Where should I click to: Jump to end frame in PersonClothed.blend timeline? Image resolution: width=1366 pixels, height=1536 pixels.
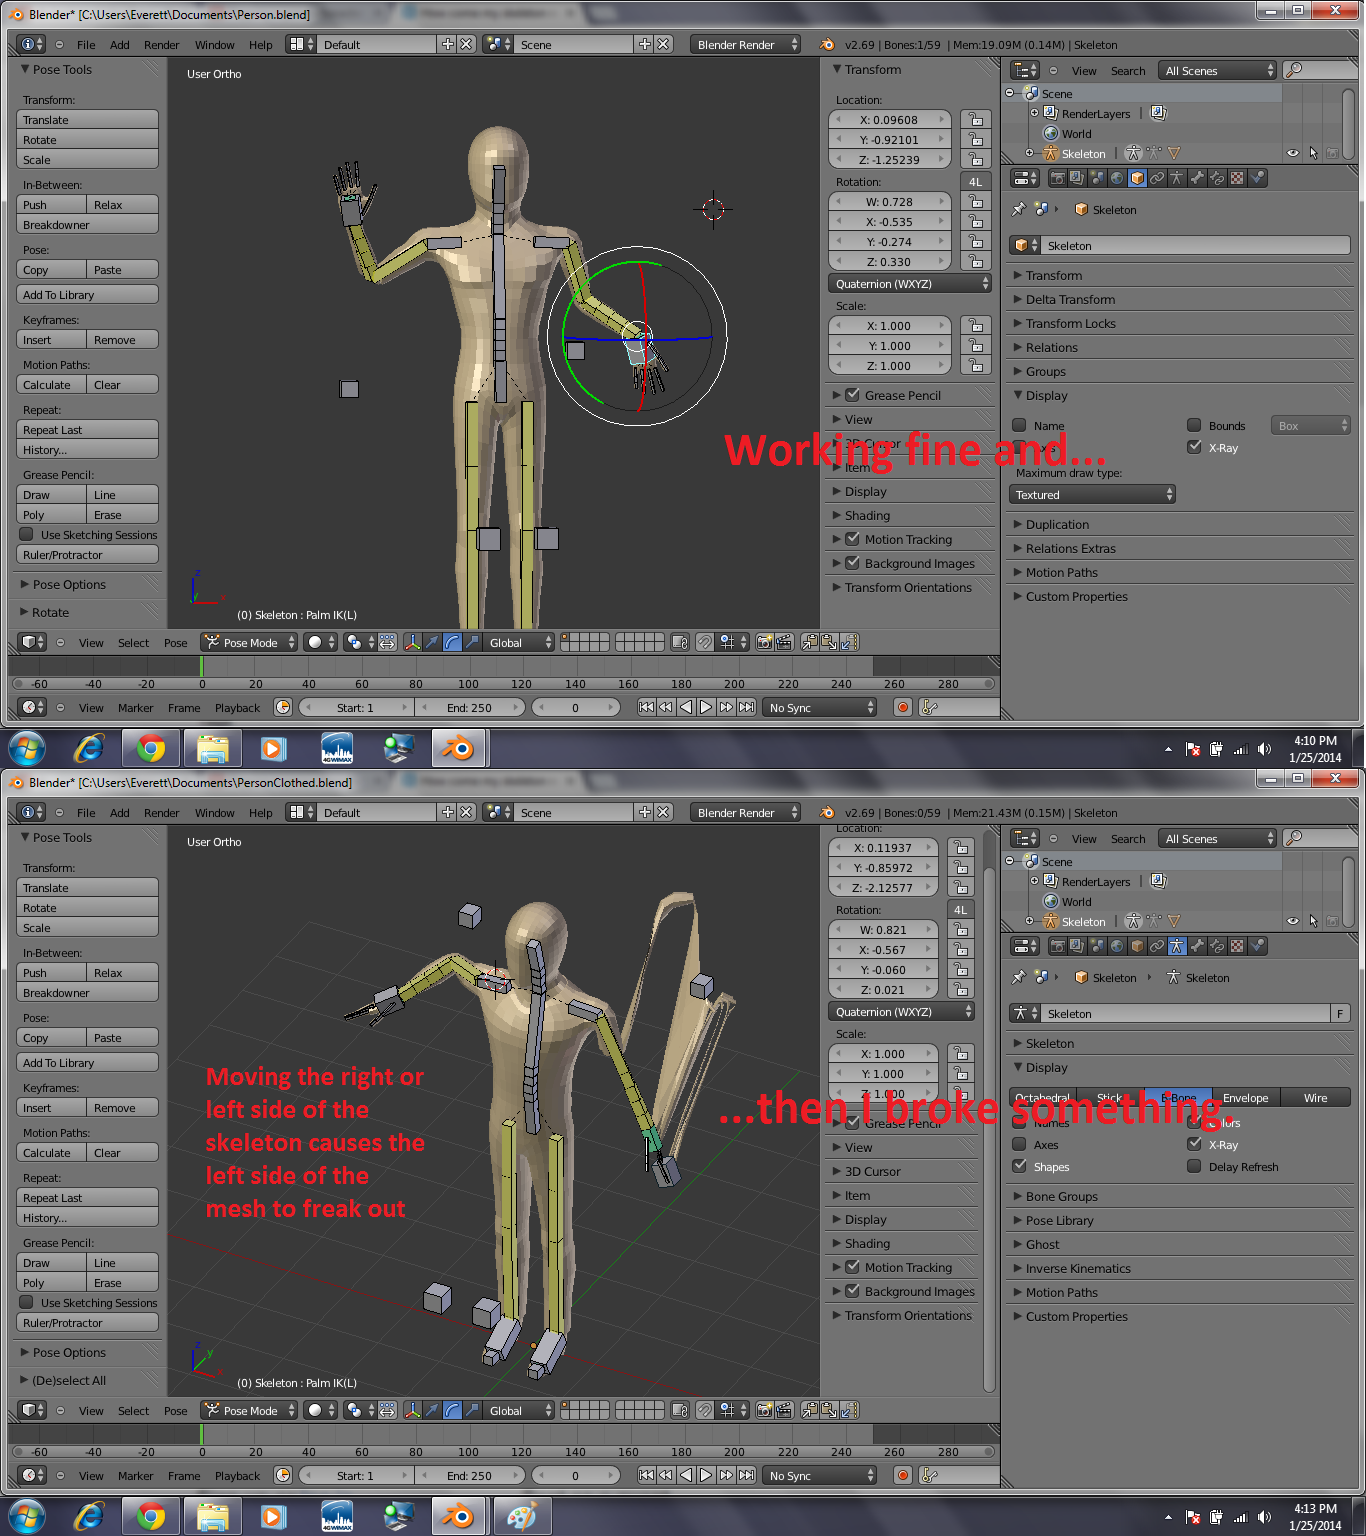coord(746,1475)
